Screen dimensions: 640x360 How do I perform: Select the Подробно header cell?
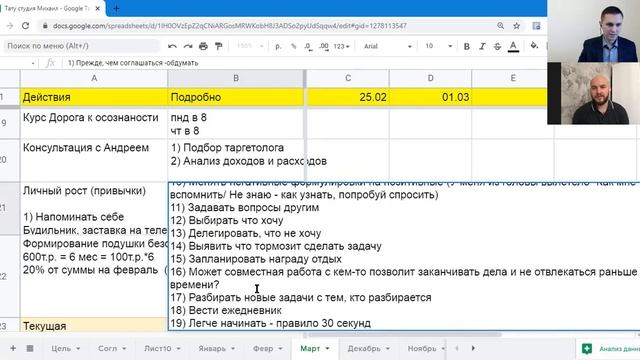[x=236, y=97]
